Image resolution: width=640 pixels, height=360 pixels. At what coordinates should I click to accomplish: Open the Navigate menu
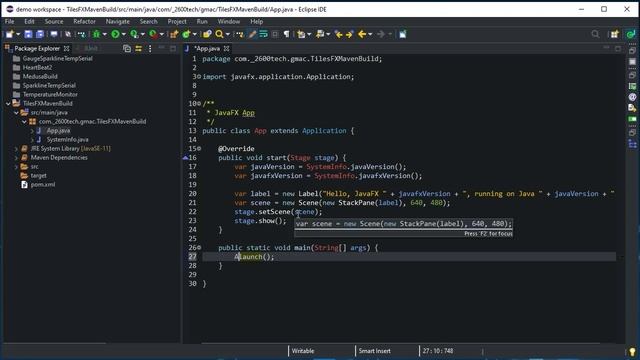(118, 22)
